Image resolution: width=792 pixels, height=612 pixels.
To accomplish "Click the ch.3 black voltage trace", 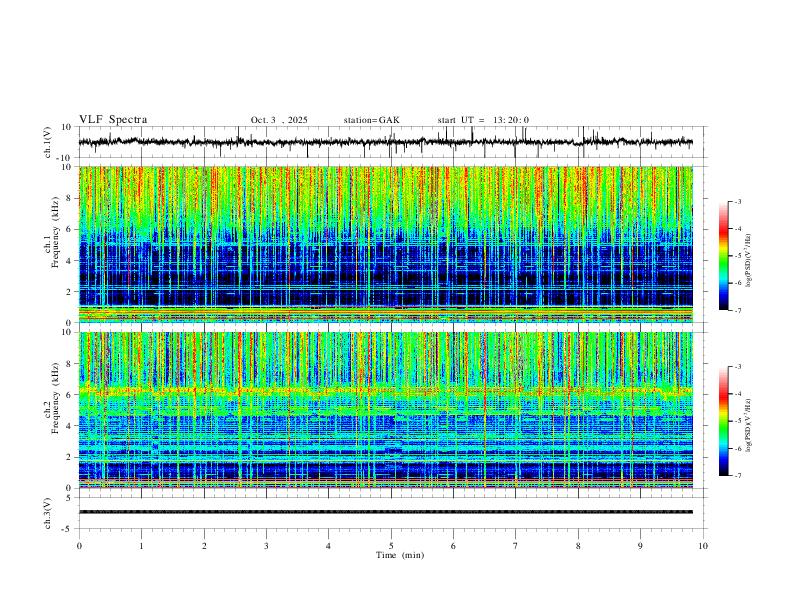I will point(385,512).
